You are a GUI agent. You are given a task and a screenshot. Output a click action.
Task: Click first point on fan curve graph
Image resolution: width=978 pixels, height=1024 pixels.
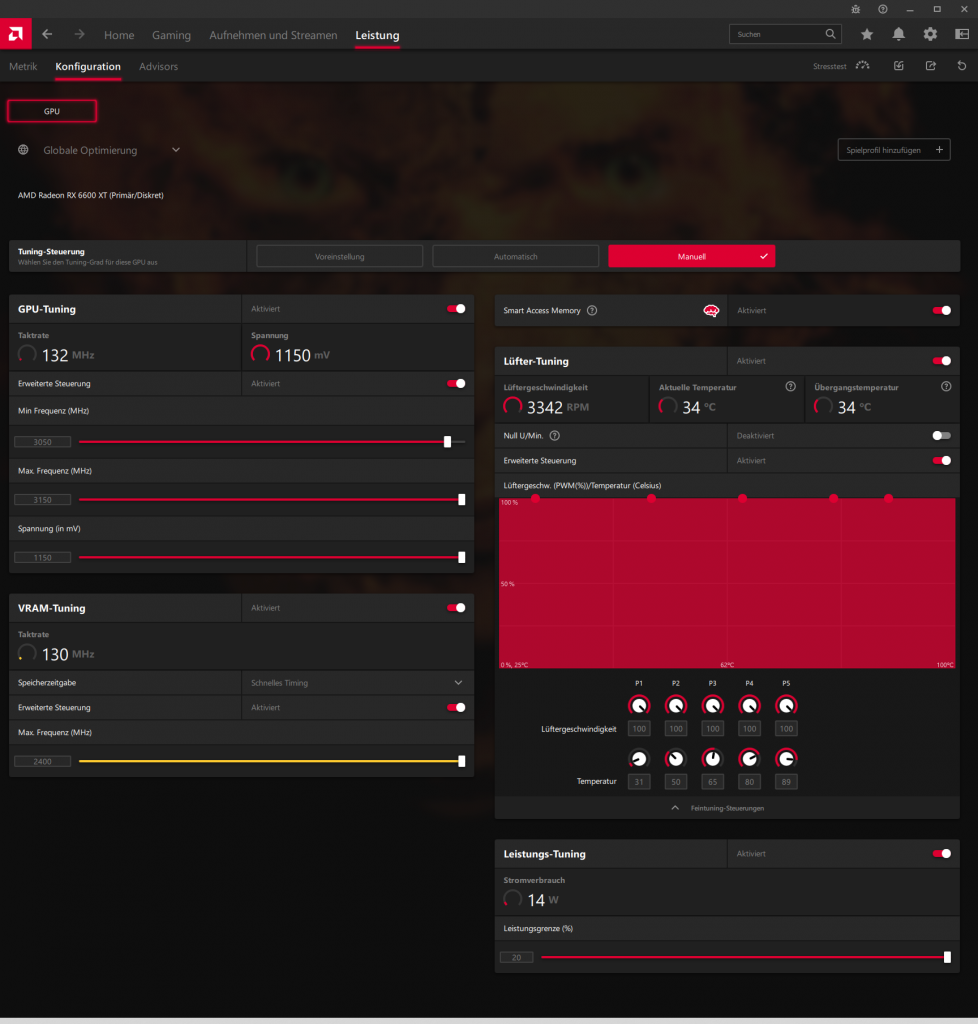click(x=535, y=498)
